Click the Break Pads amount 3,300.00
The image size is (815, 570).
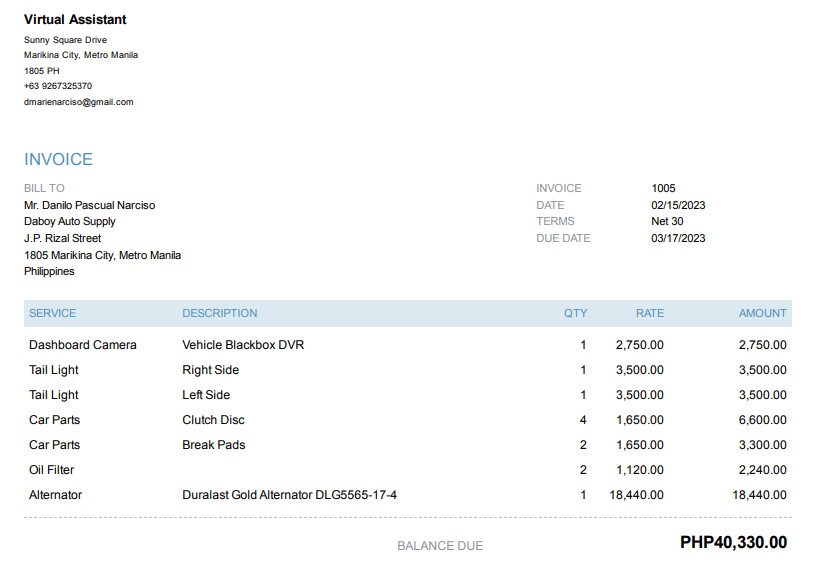point(763,445)
